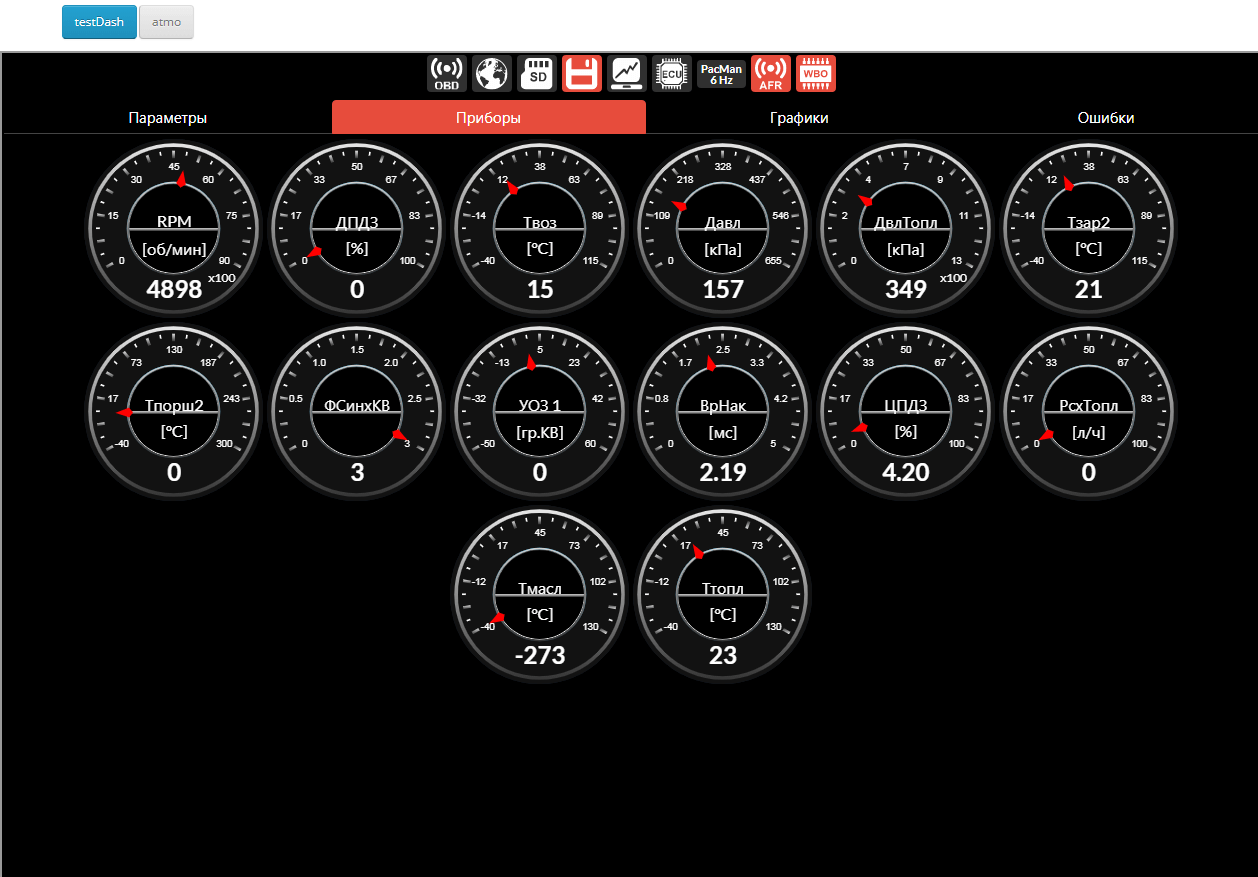Go to the Ошибки tab

pyautogui.click(x=1105, y=118)
